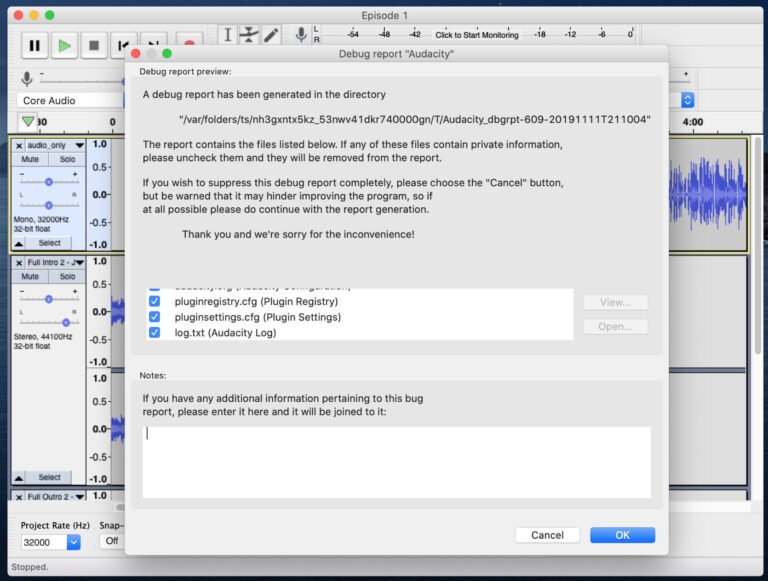This screenshot has height=581, width=768.
Task: Uncheck log.txt (Audacity Log)
Action: (154, 333)
